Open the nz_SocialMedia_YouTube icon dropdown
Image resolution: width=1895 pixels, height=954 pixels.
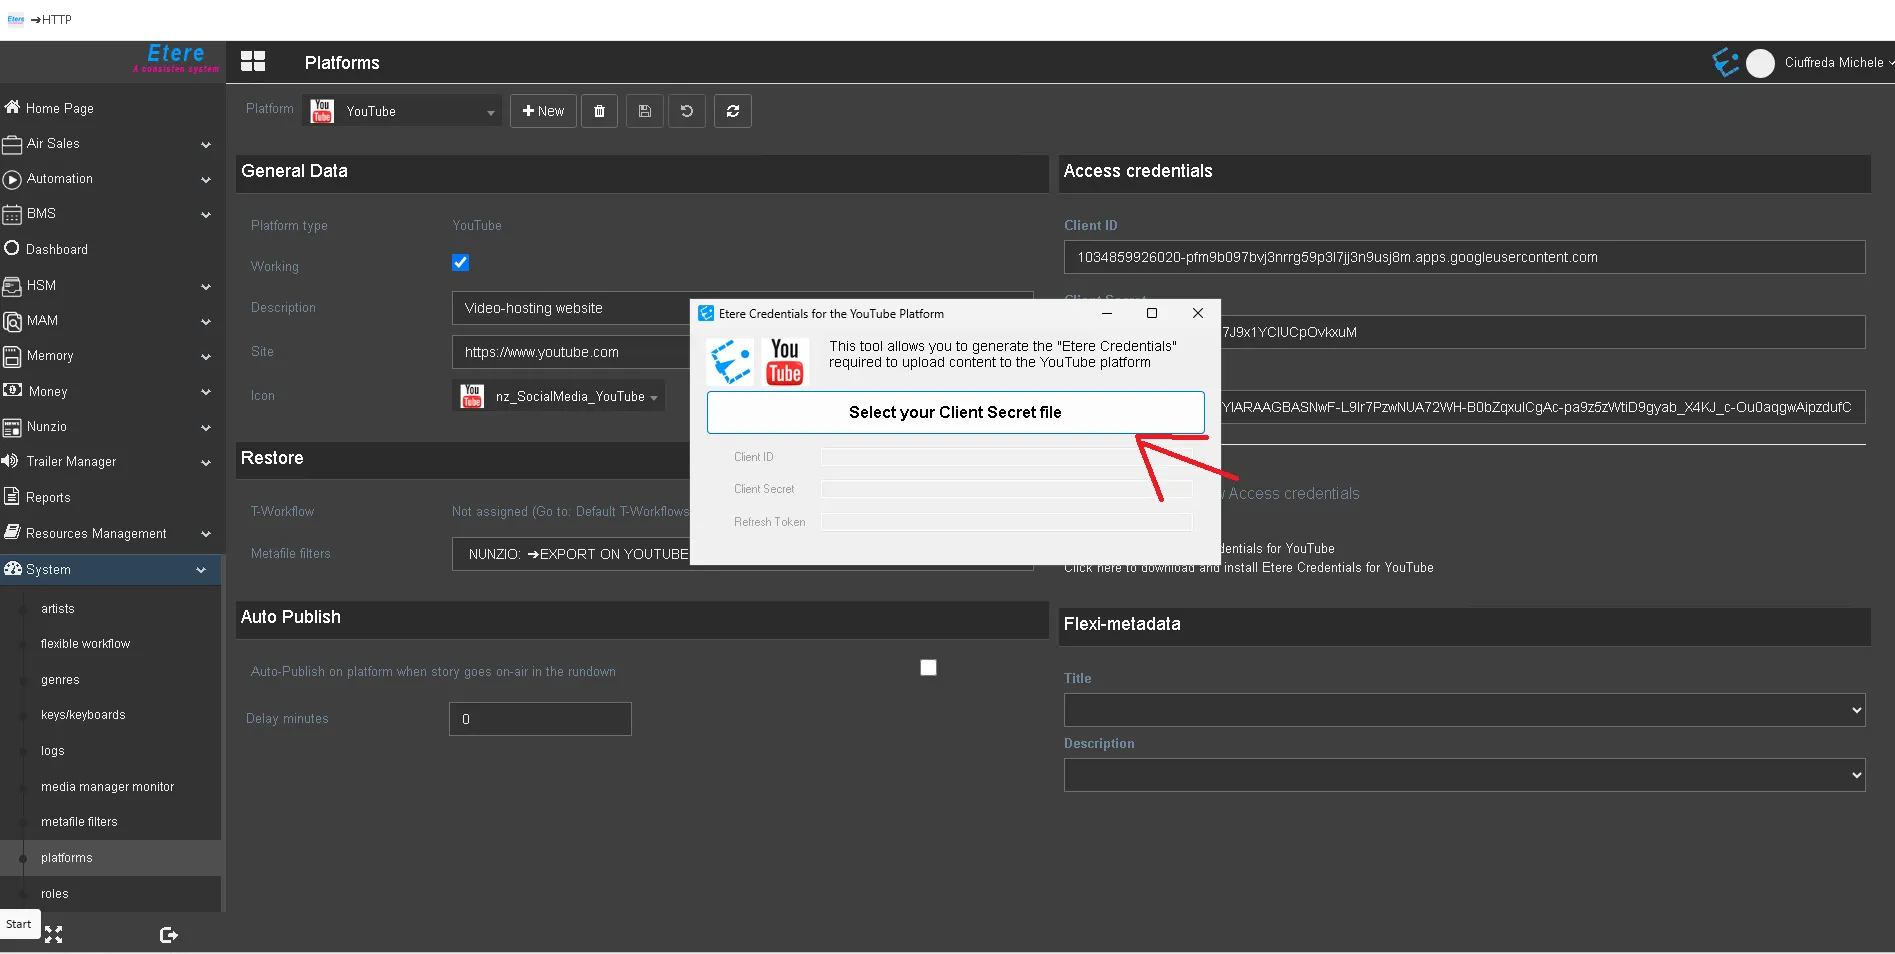(559, 397)
